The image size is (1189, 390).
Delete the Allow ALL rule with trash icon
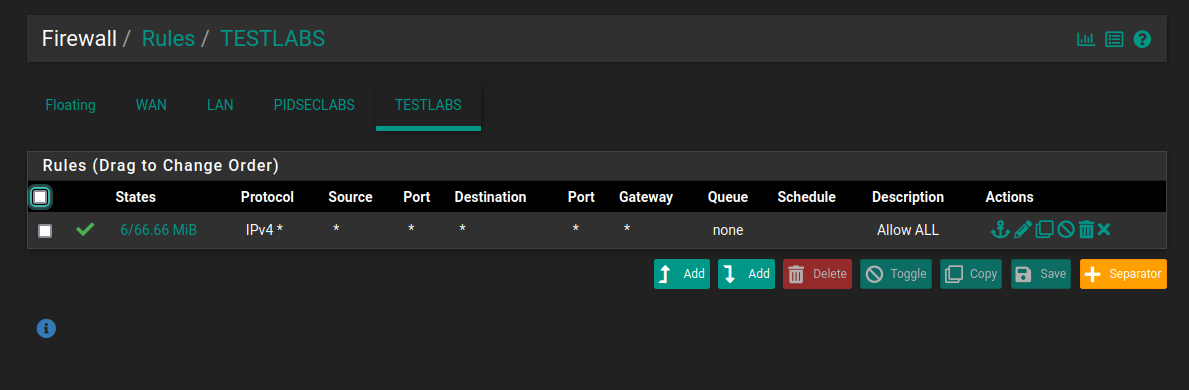tap(1086, 229)
